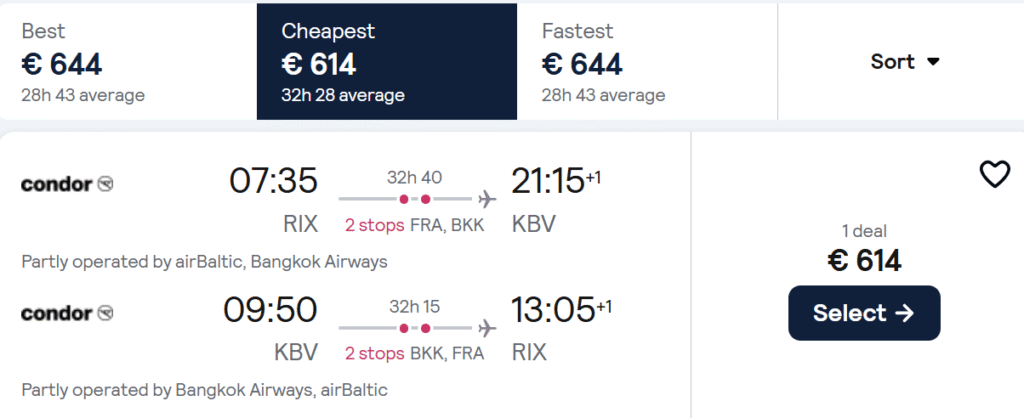Click the return 09:50 departure time
The image size is (1024, 418).
point(270,310)
